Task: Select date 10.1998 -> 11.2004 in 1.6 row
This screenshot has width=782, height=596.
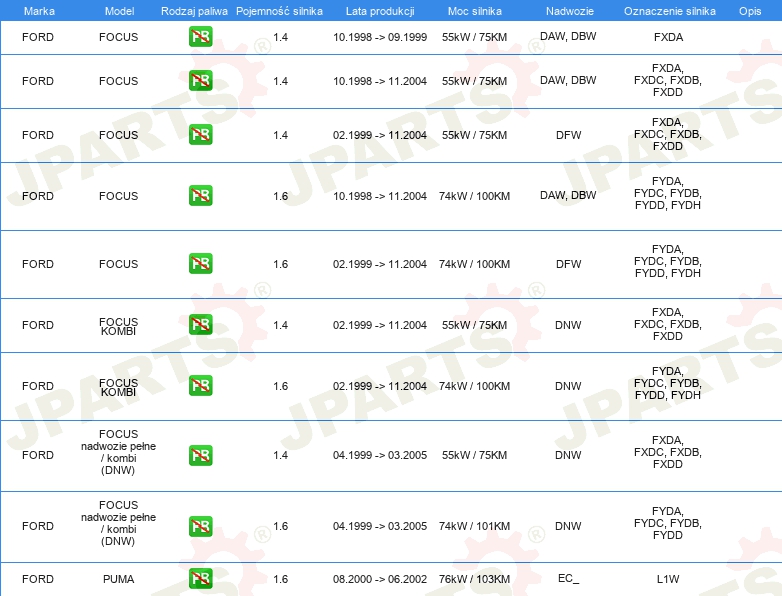Action: pos(380,197)
